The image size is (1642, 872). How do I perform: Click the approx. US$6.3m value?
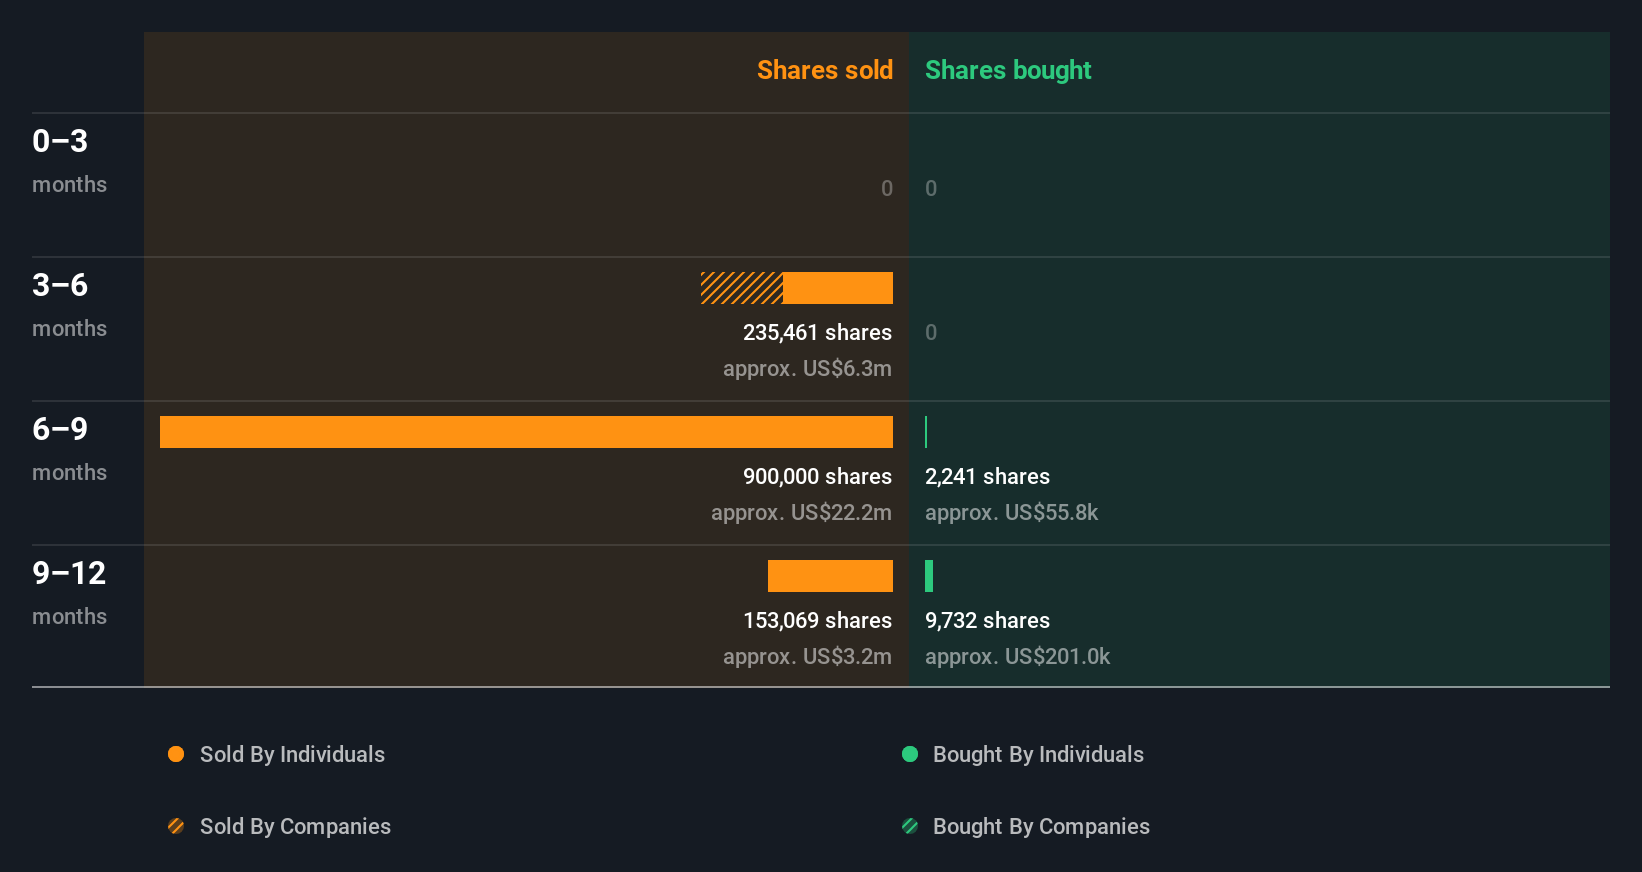pyautogui.click(x=807, y=368)
